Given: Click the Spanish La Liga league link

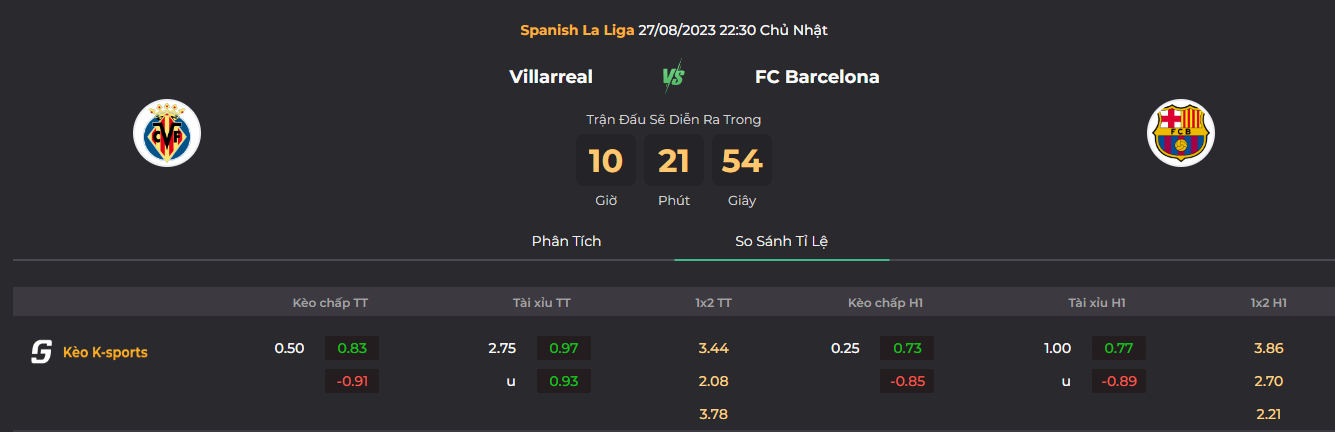Looking at the screenshot, I should pyautogui.click(x=577, y=30).
